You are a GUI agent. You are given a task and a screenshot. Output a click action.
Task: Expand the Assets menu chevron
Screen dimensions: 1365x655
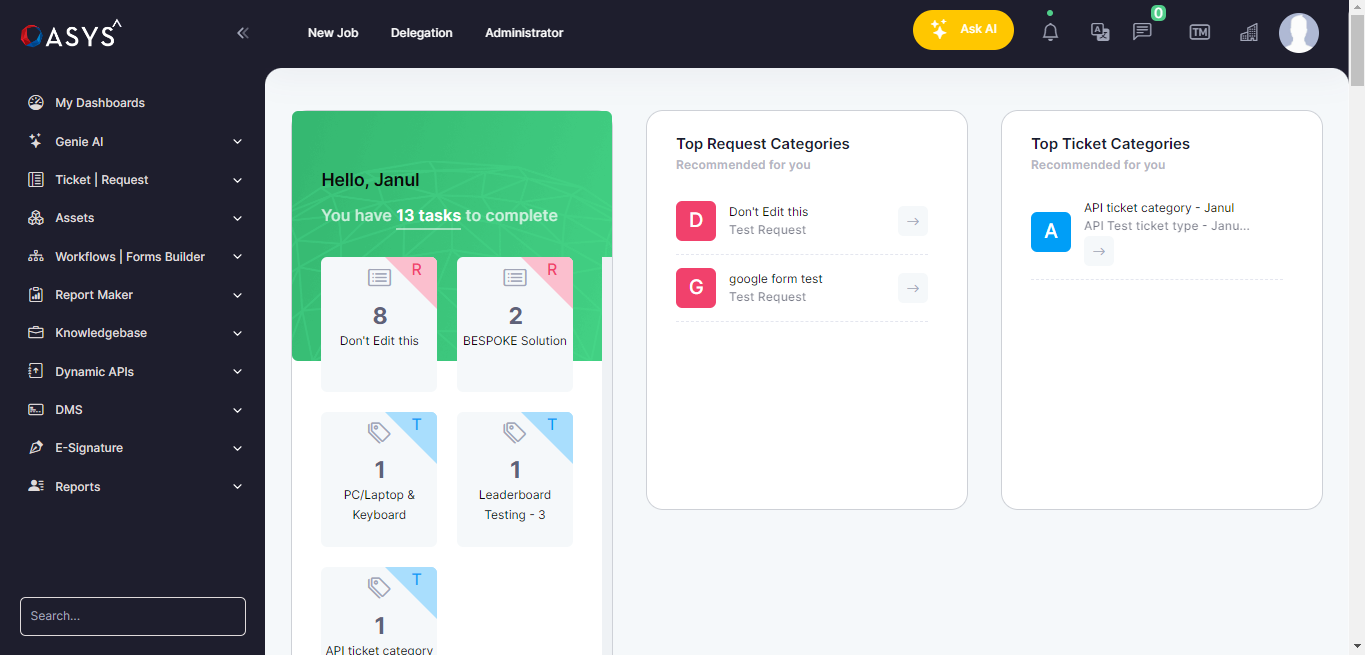point(238,218)
